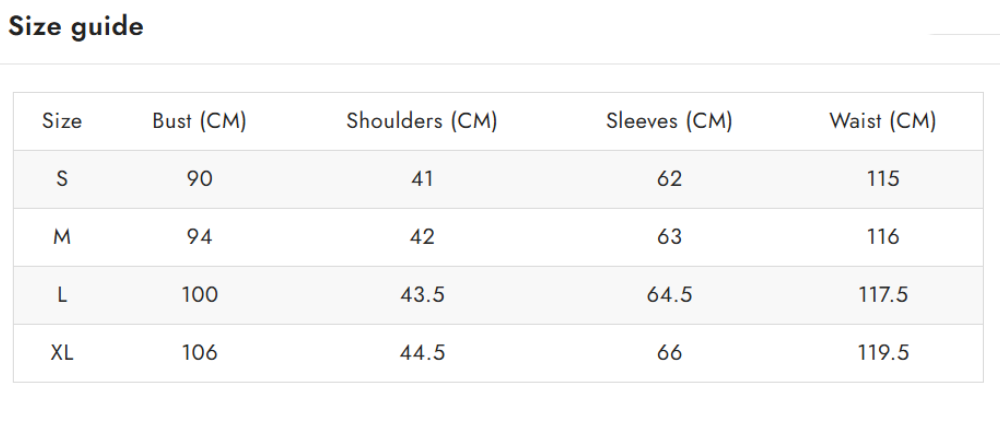This screenshot has height=444, width=1000.
Task: Select the sleeves value 66
Action: [x=669, y=354]
